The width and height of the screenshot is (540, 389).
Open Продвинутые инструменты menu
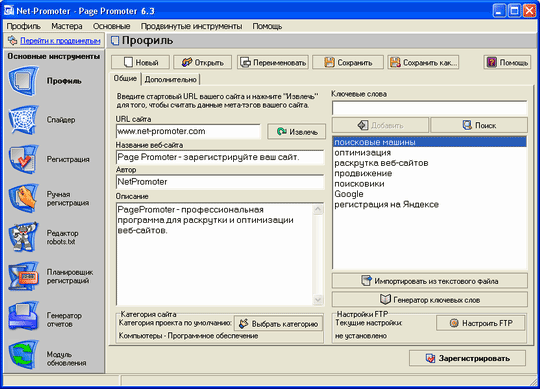tap(191, 26)
